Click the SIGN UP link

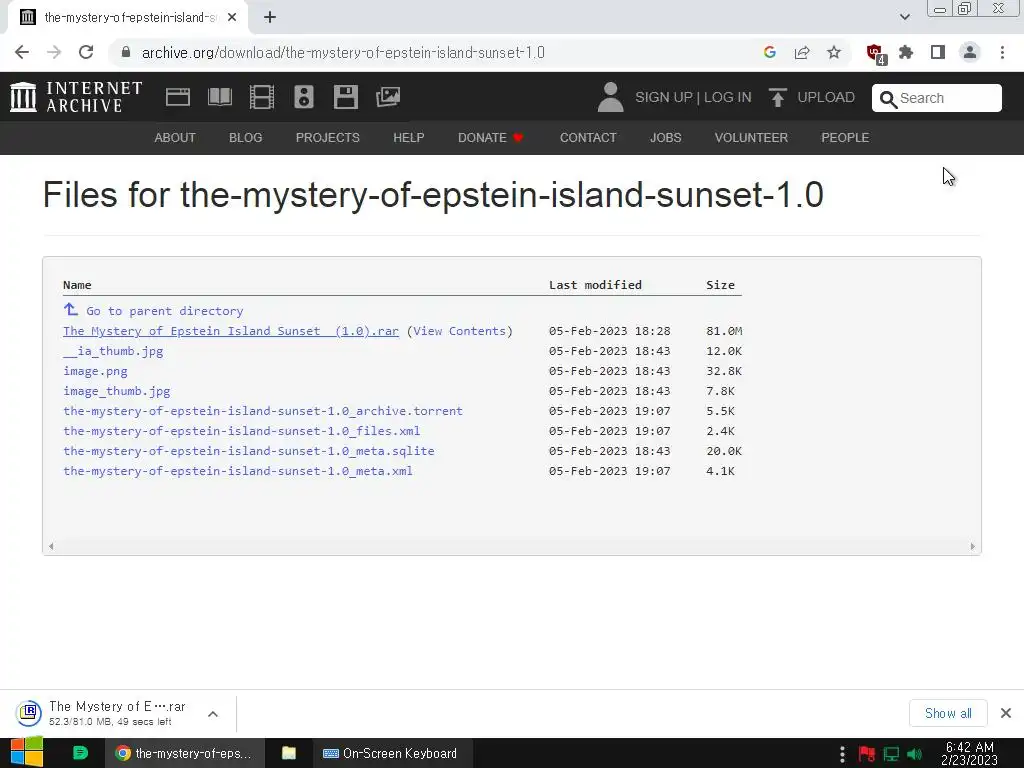coord(664,97)
